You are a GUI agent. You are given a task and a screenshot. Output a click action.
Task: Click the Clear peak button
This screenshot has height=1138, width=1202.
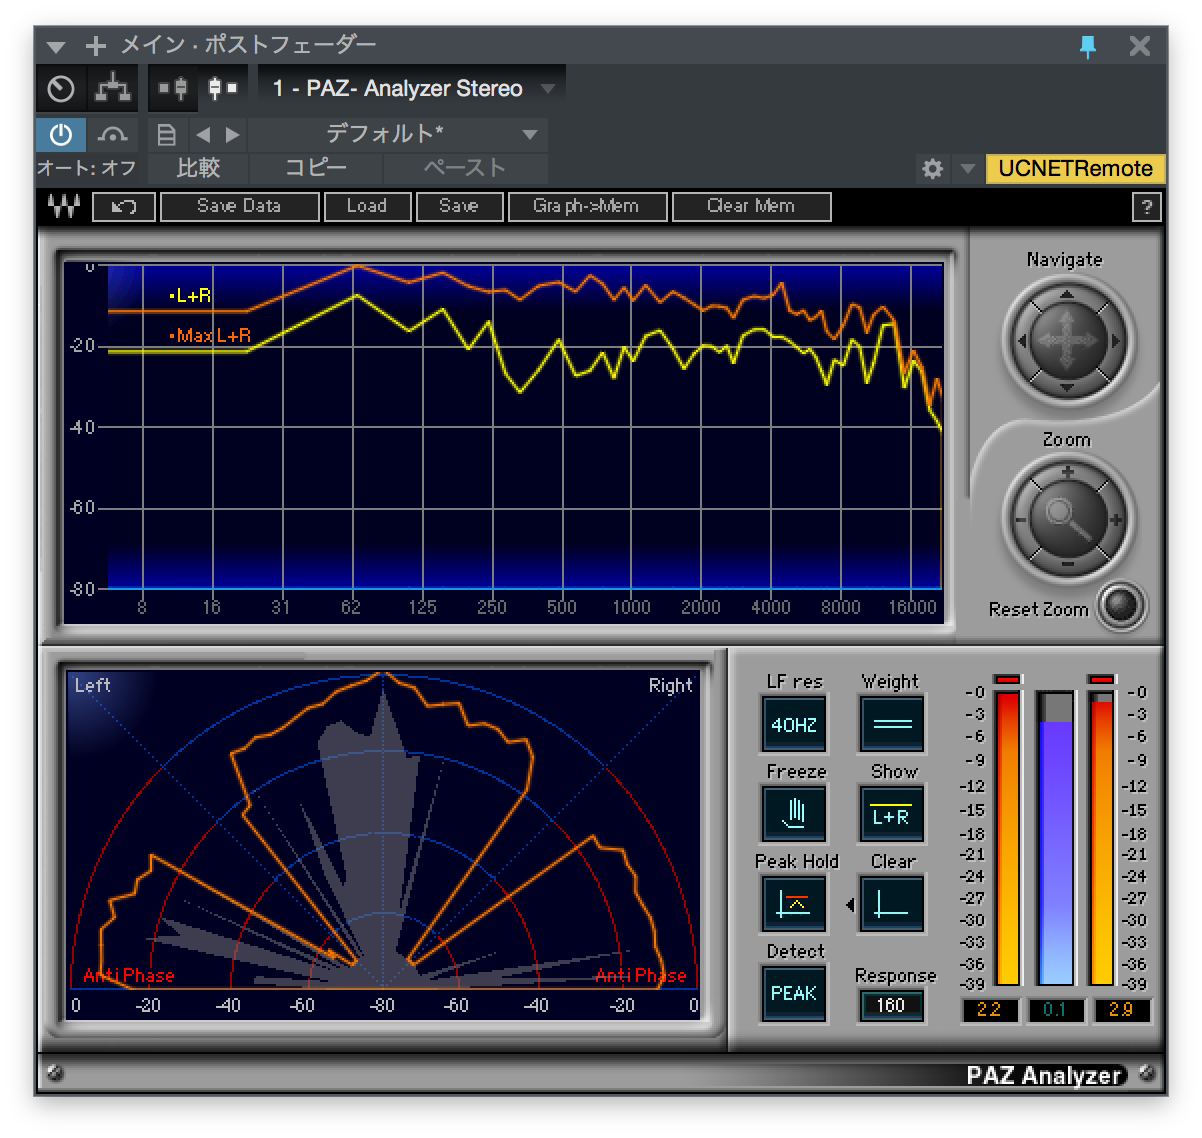coord(892,904)
